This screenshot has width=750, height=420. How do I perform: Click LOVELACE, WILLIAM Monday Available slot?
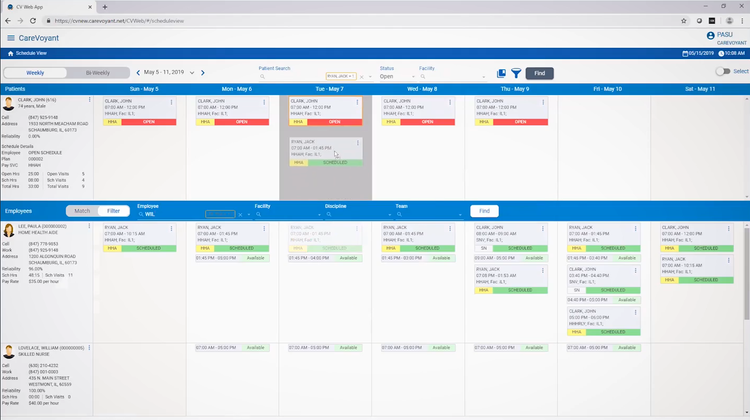(x=232, y=348)
